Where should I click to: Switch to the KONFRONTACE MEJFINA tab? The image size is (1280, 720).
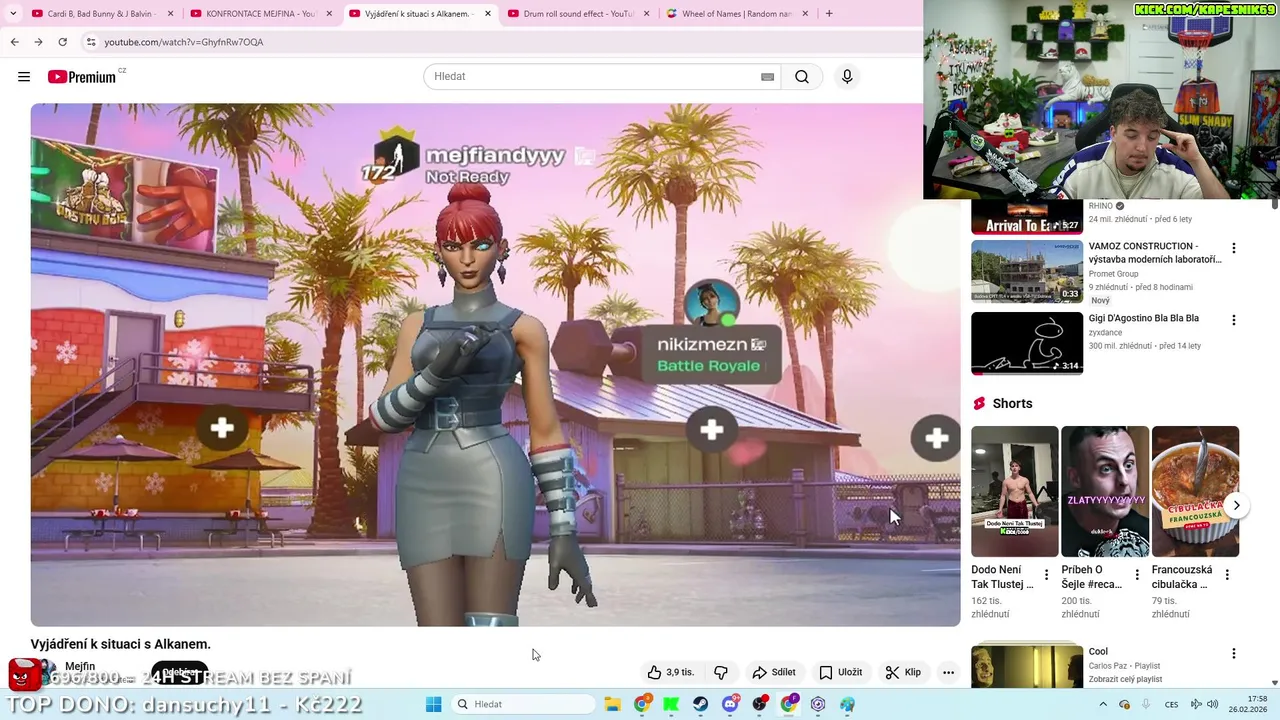(x=260, y=14)
